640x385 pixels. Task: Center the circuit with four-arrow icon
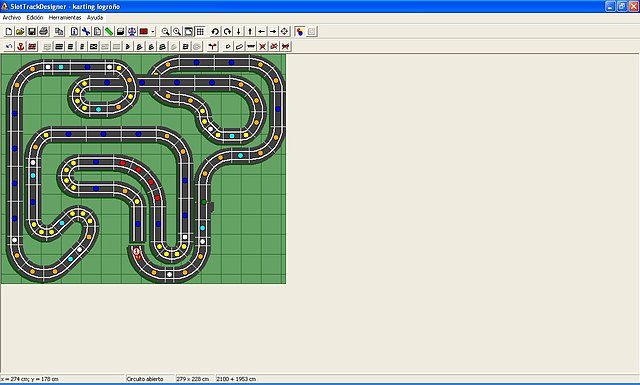(x=284, y=31)
